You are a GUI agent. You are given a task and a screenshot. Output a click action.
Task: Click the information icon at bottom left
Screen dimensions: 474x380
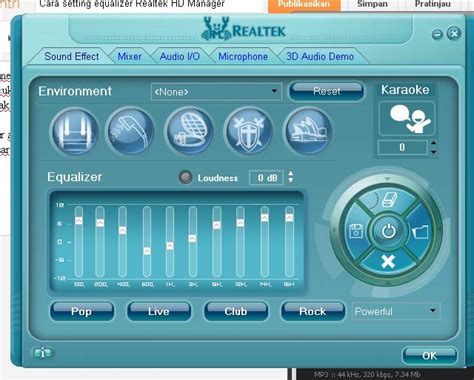43,353
